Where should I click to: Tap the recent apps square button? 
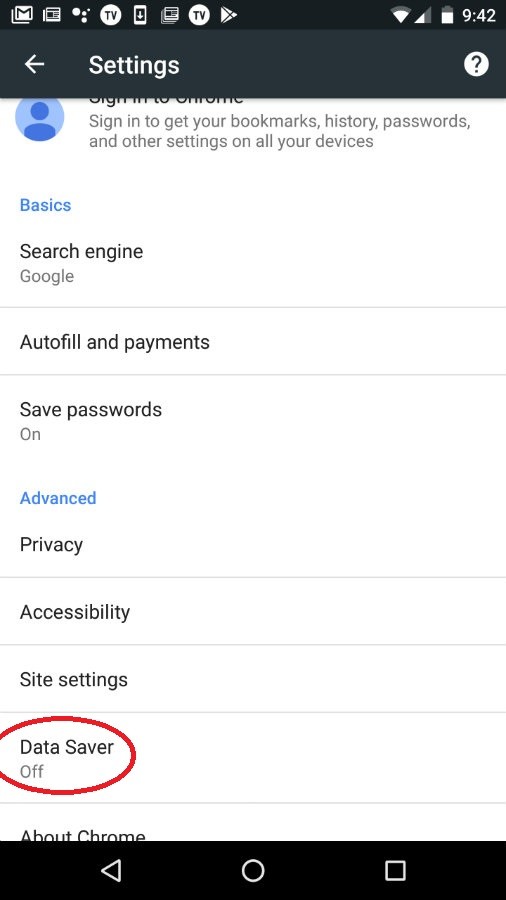(x=395, y=870)
